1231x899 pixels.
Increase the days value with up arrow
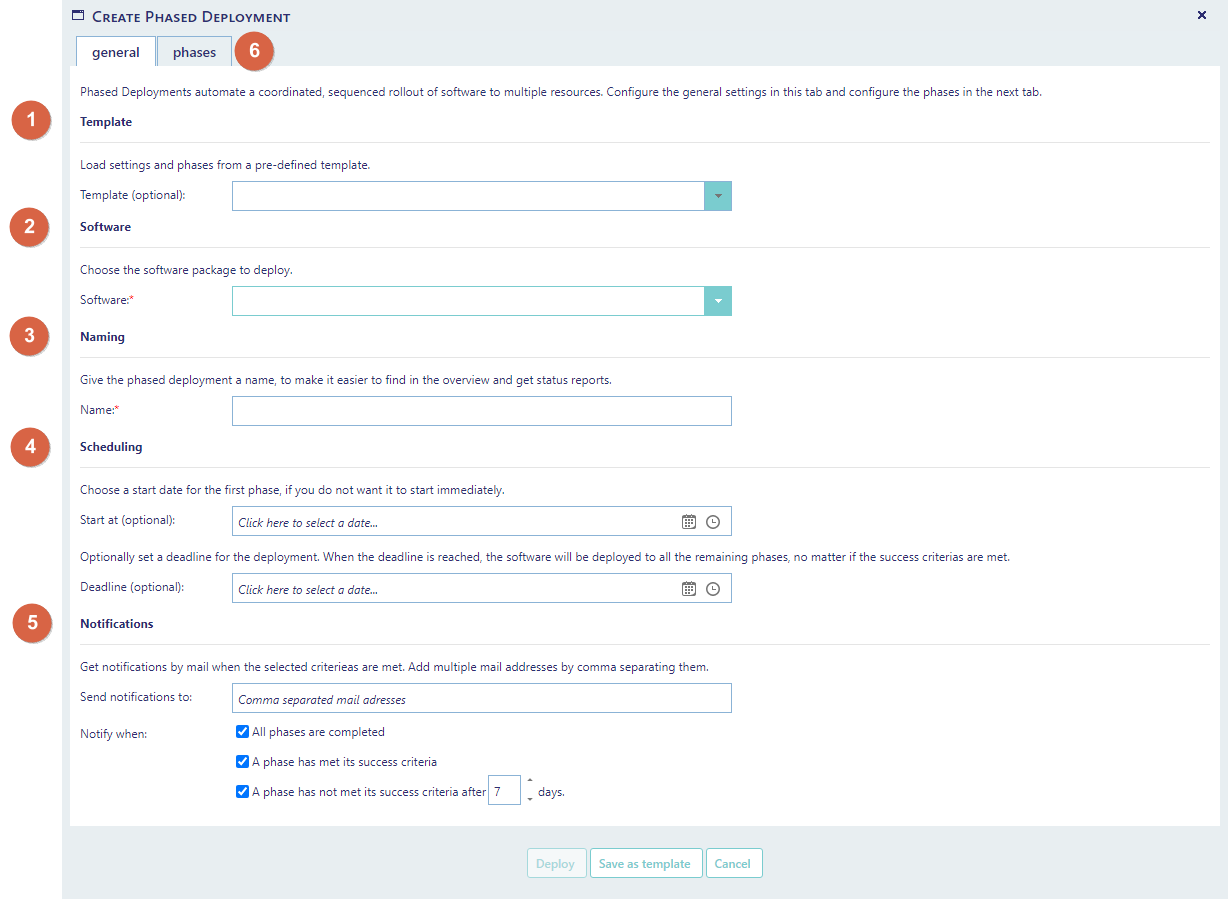[530, 781]
